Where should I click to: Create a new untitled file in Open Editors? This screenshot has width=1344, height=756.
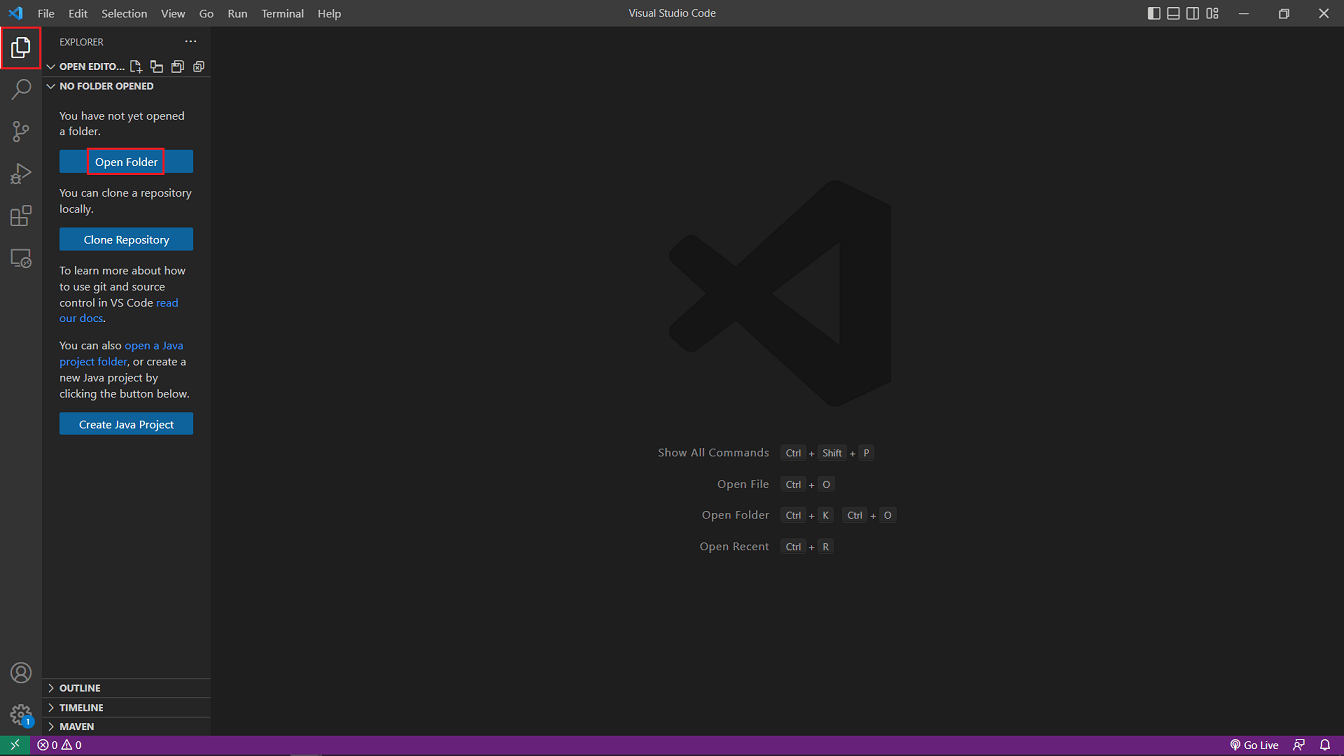pos(137,67)
